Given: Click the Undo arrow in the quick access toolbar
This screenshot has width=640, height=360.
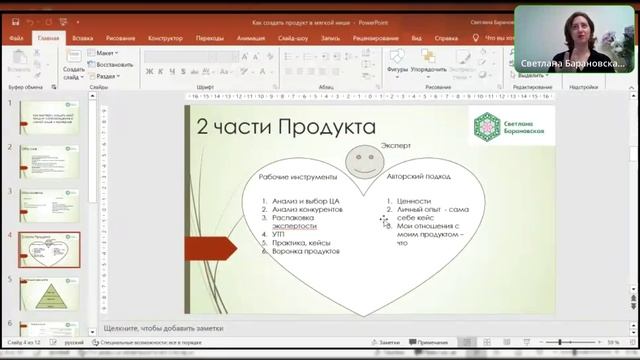Looking at the screenshot, I should click(30, 22).
